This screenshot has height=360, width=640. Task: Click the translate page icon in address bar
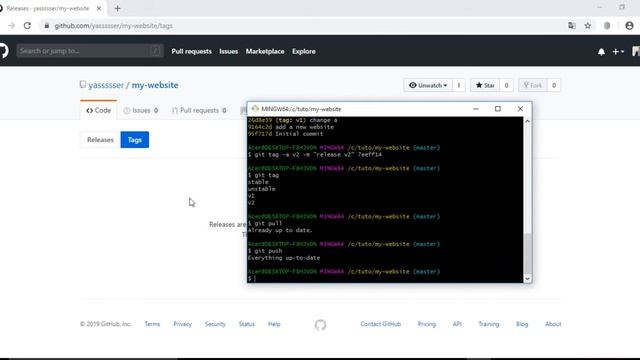pos(572,26)
